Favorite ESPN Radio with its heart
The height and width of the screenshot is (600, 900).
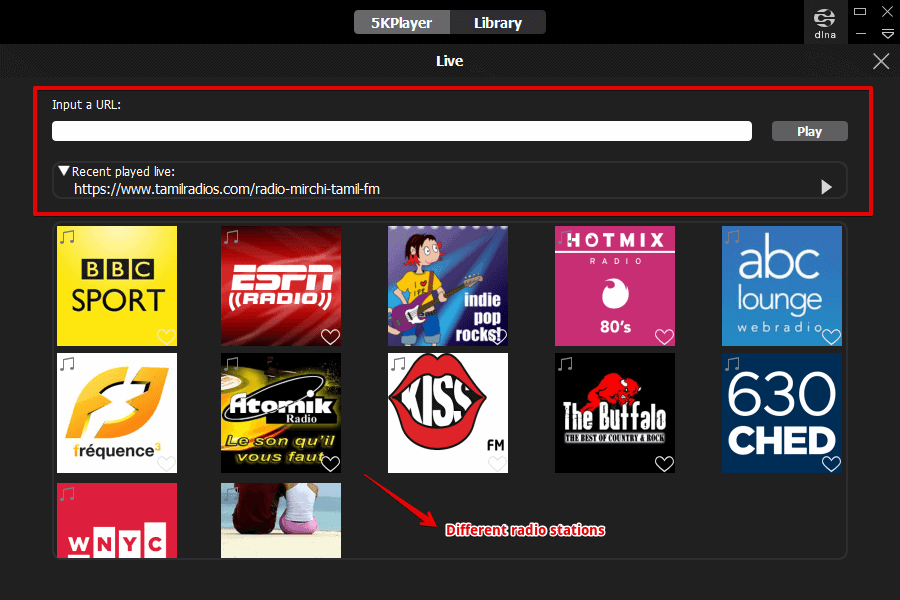[x=331, y=336]
